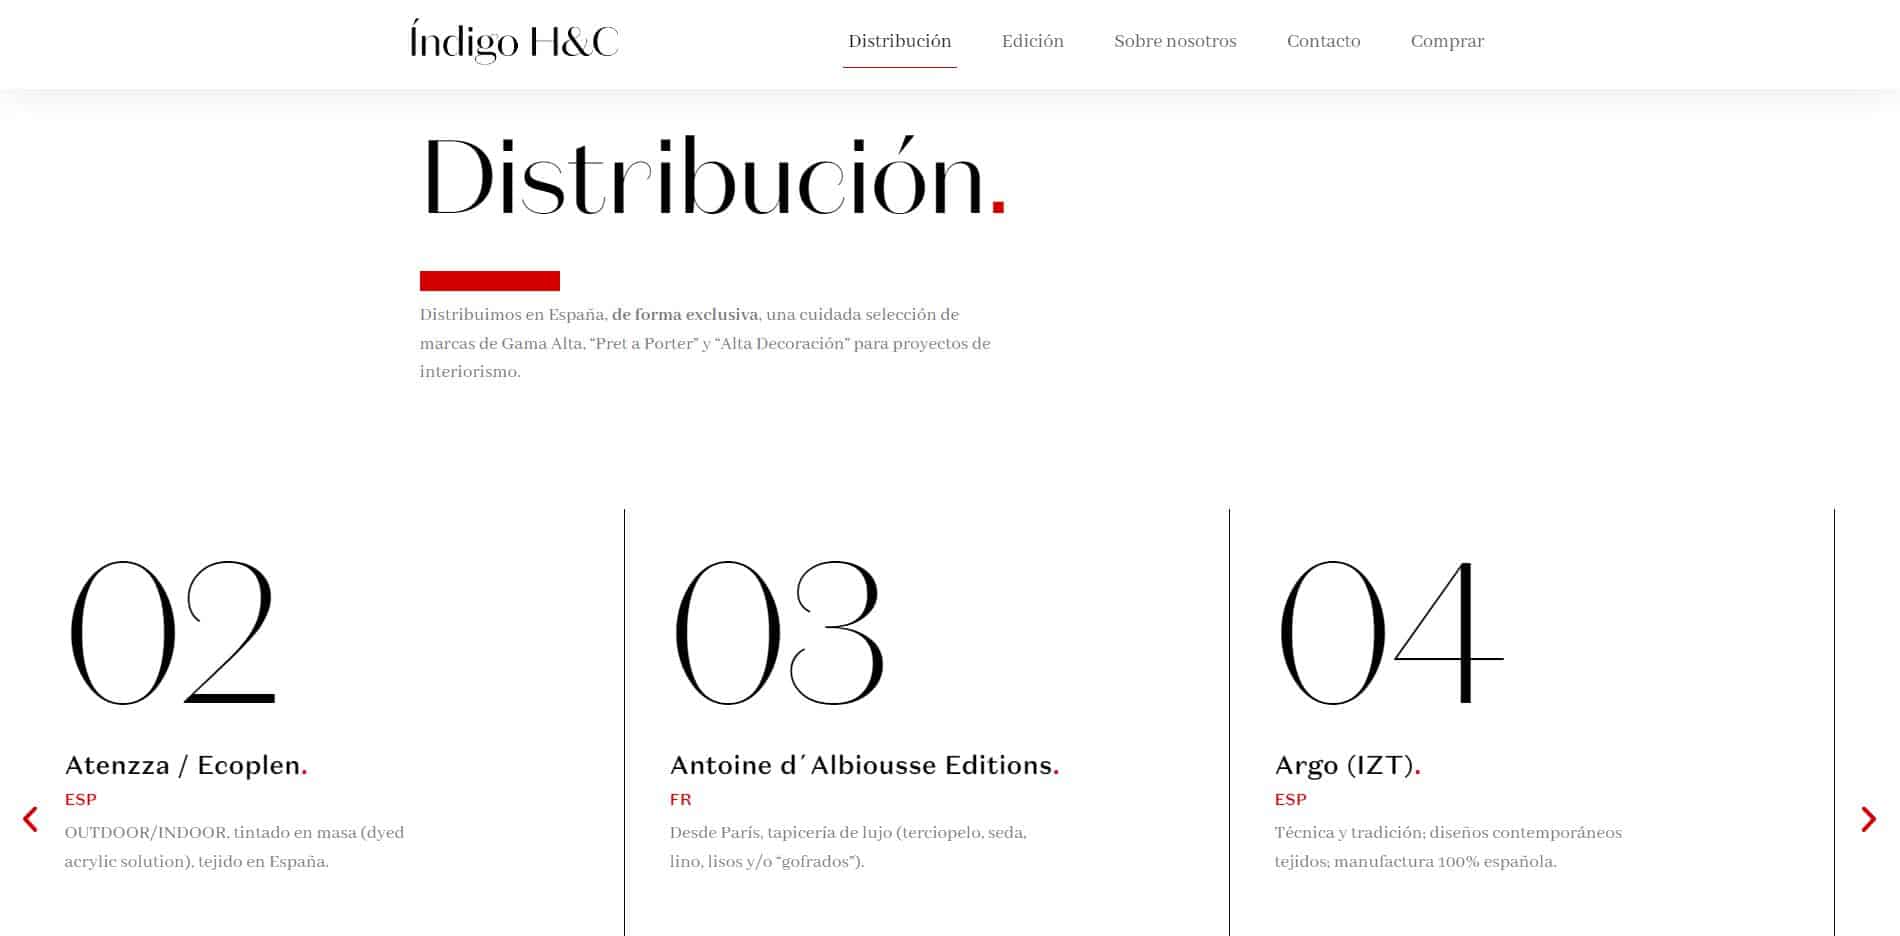Open the Edición menu item
The image size is (1900, 936).
1033,41
